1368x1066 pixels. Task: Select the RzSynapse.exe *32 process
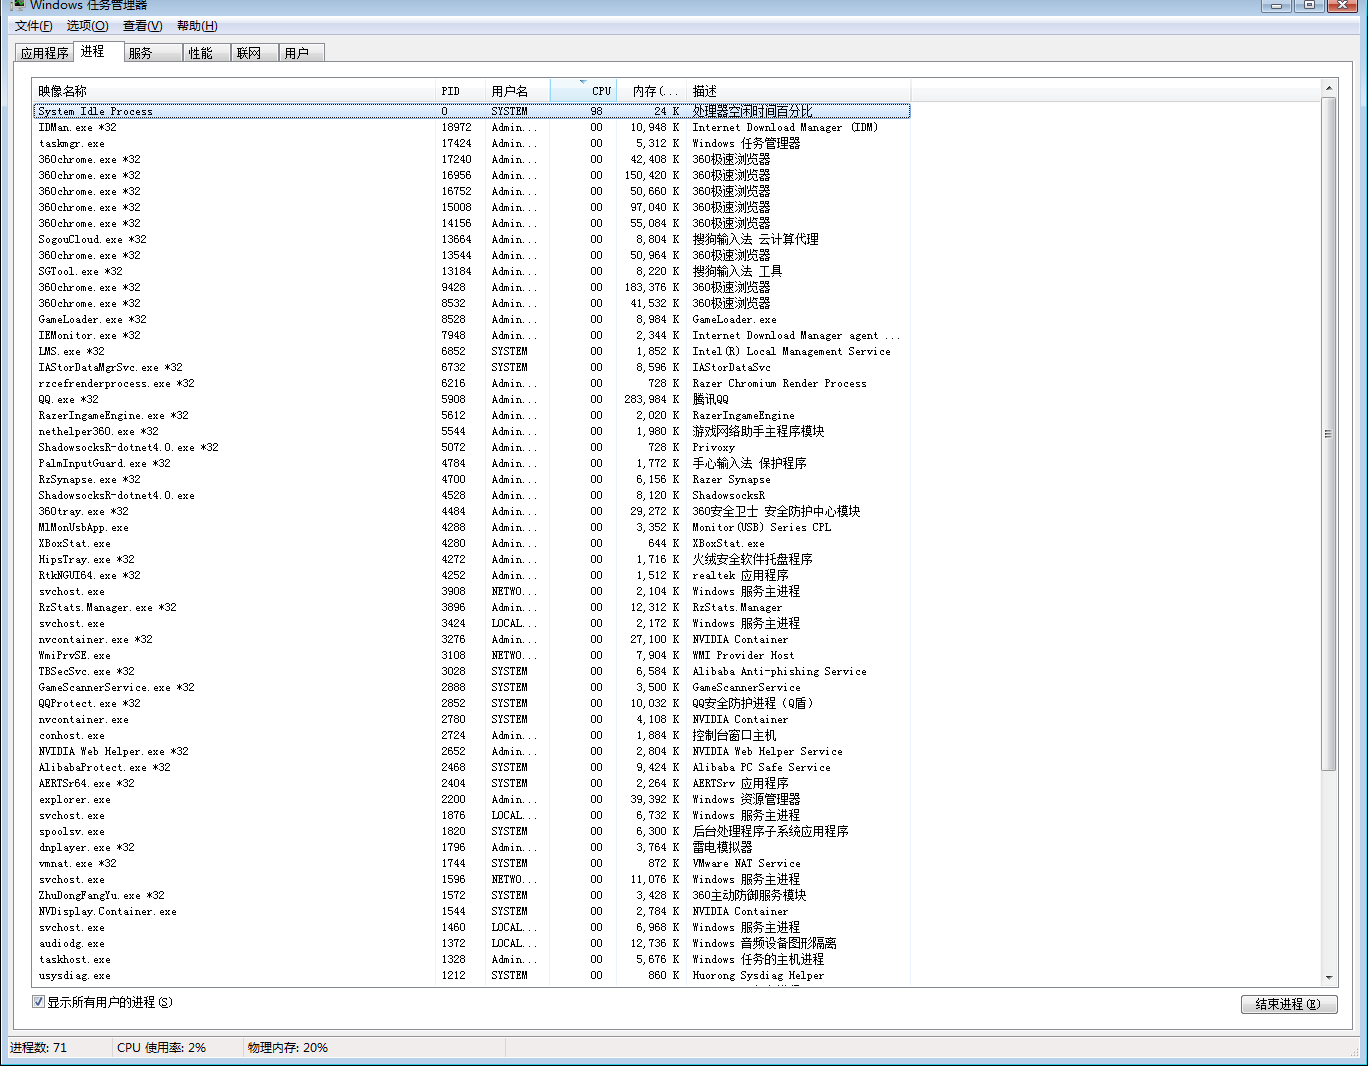click(x=472, y=479)
